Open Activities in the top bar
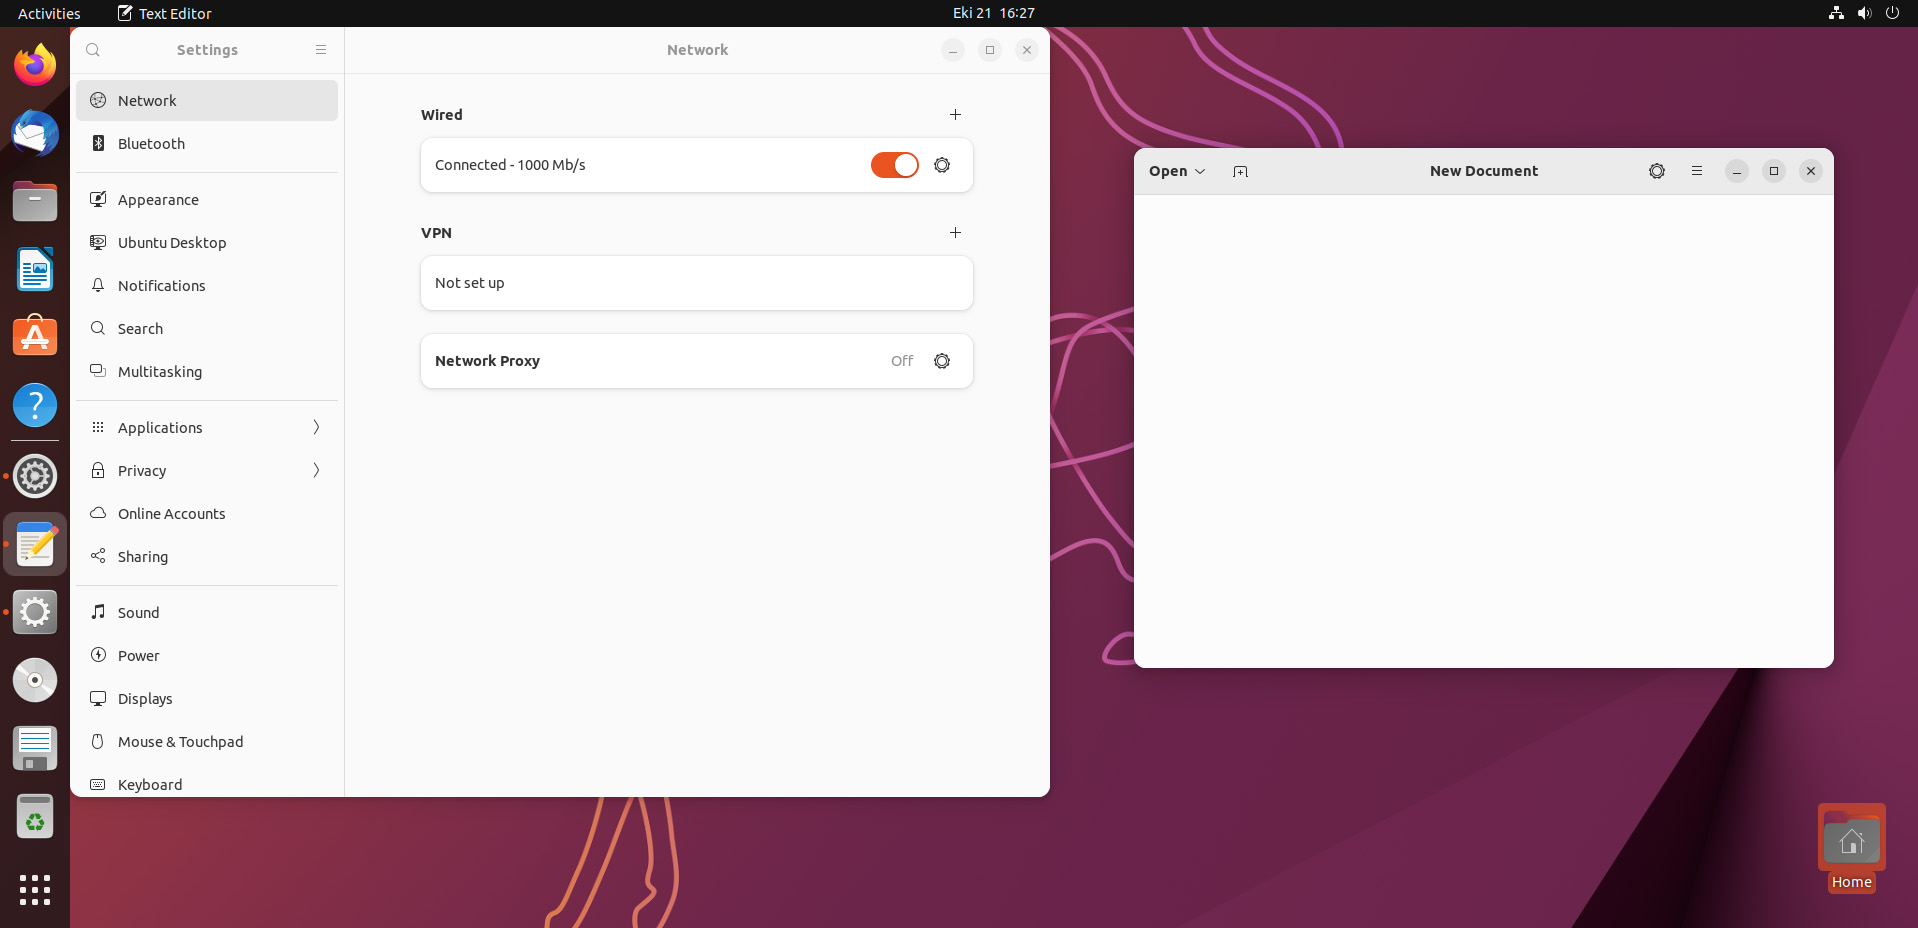Screen dimensions: 1918x928 point(48,13)
